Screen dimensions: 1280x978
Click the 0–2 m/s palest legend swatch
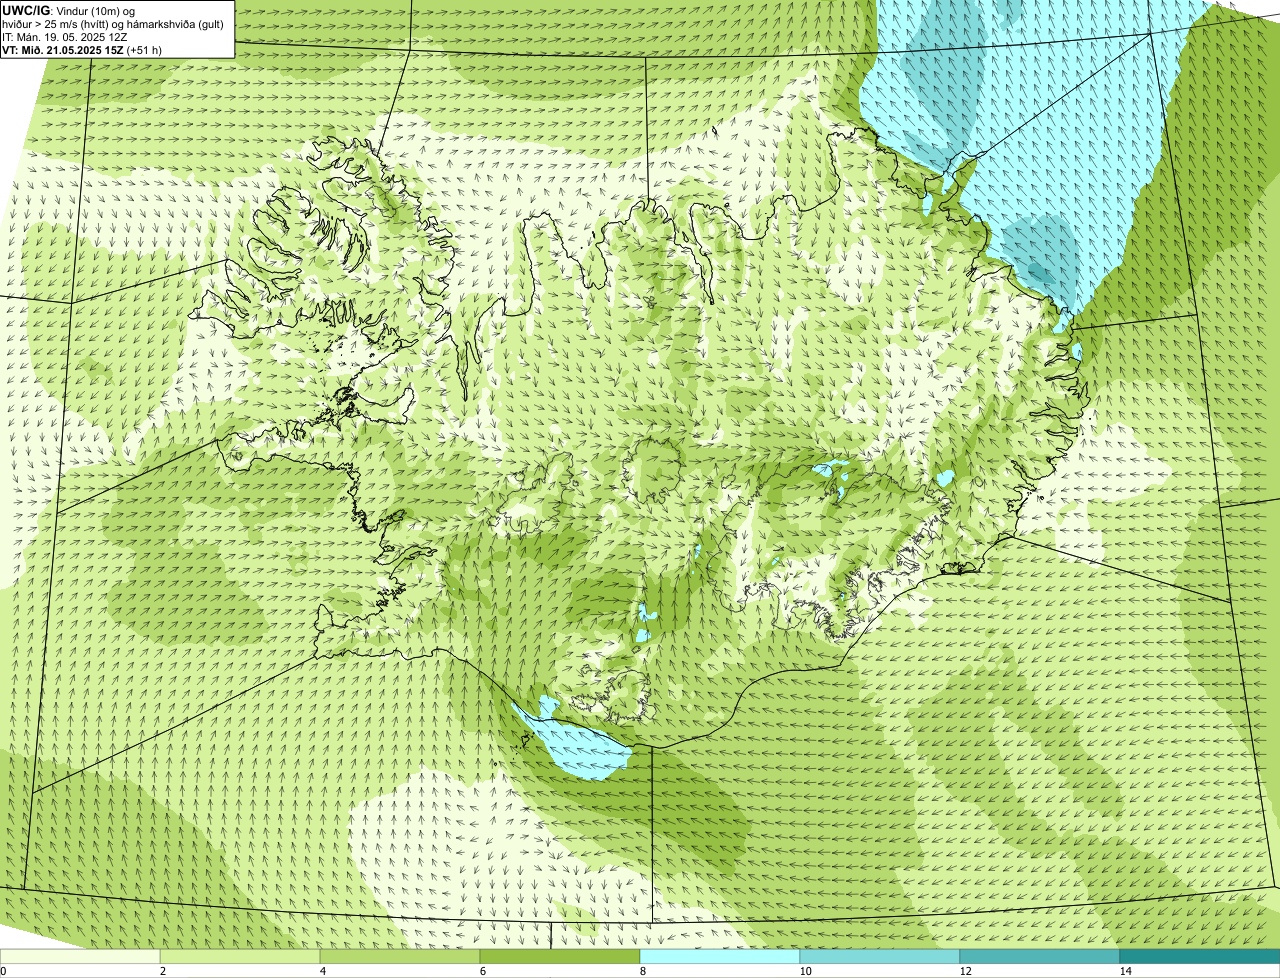(x=80, y=956)
